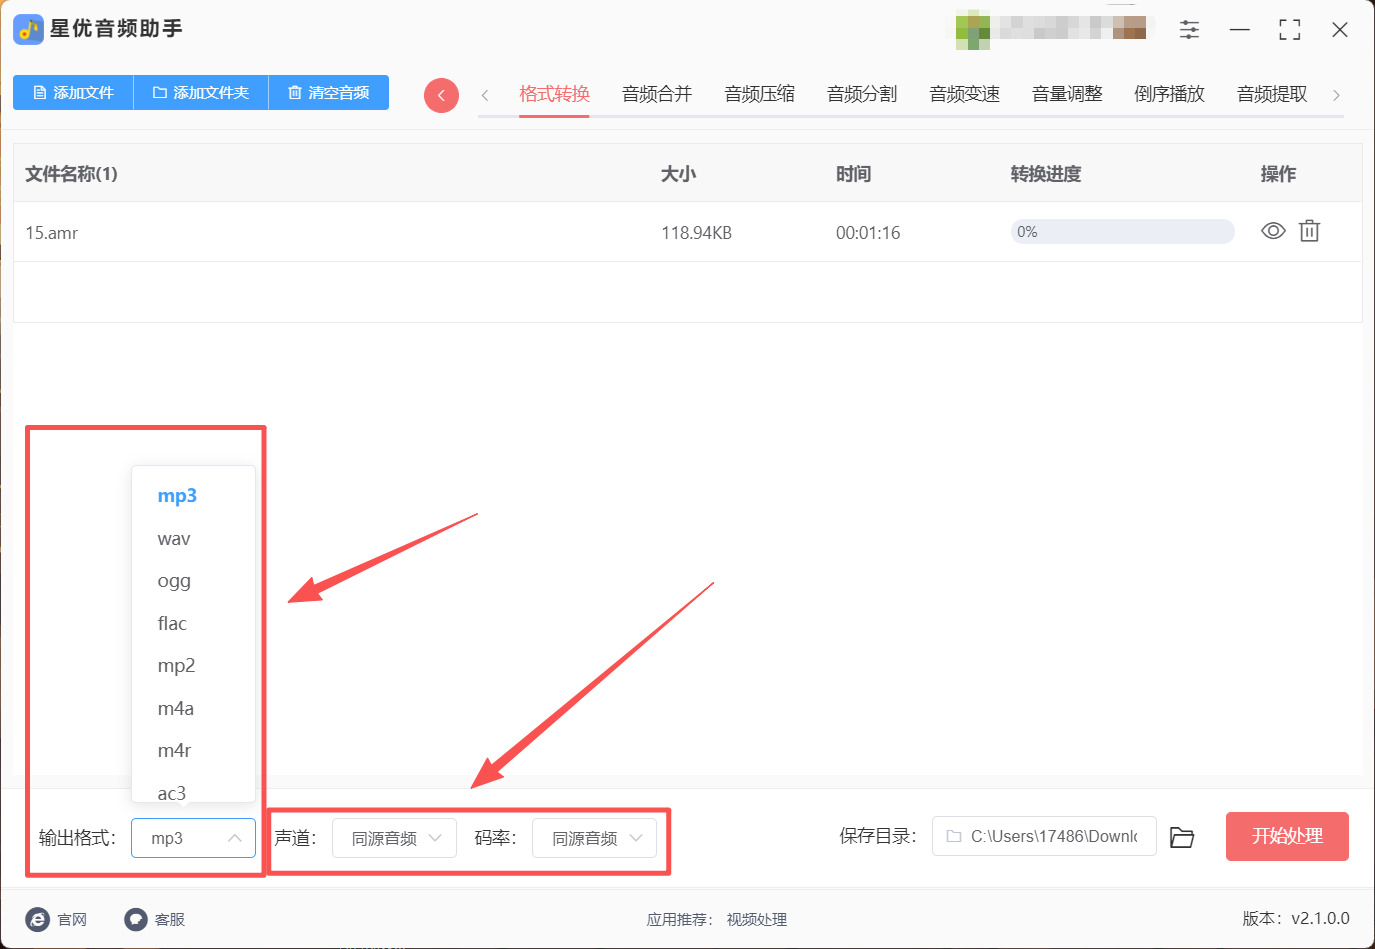
Task: Click the 清空音频 clear audio button
Action: pyautogui.click(x=329, y=93)
